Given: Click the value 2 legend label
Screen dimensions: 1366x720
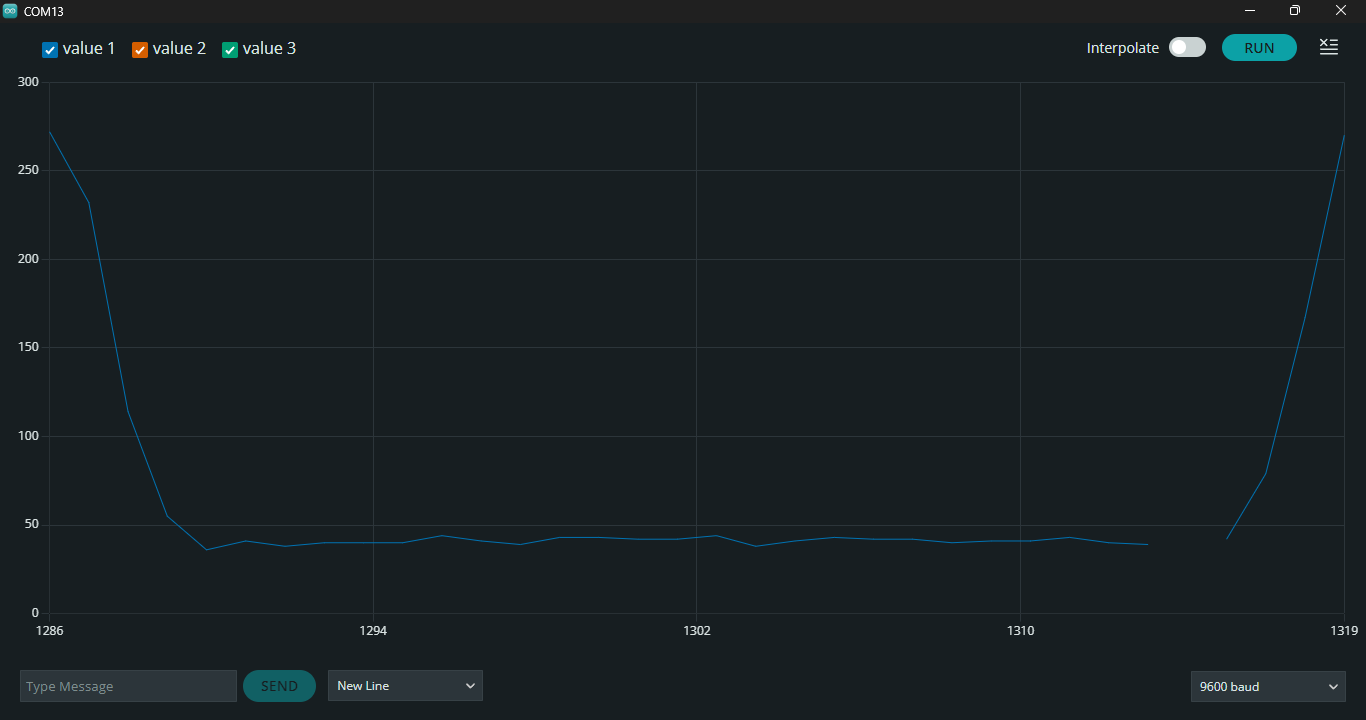Looking at the screenshot, I should [x=179, y=48].
